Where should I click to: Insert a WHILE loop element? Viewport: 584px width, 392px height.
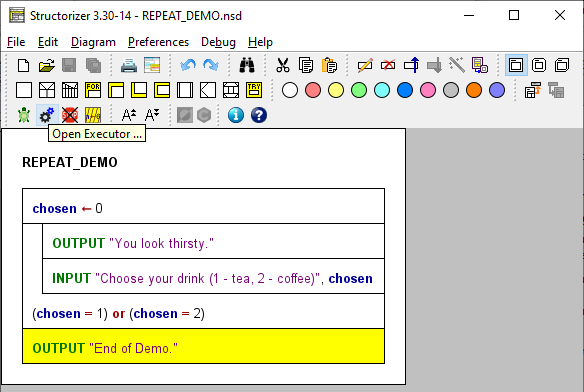[x=116, y=90]
